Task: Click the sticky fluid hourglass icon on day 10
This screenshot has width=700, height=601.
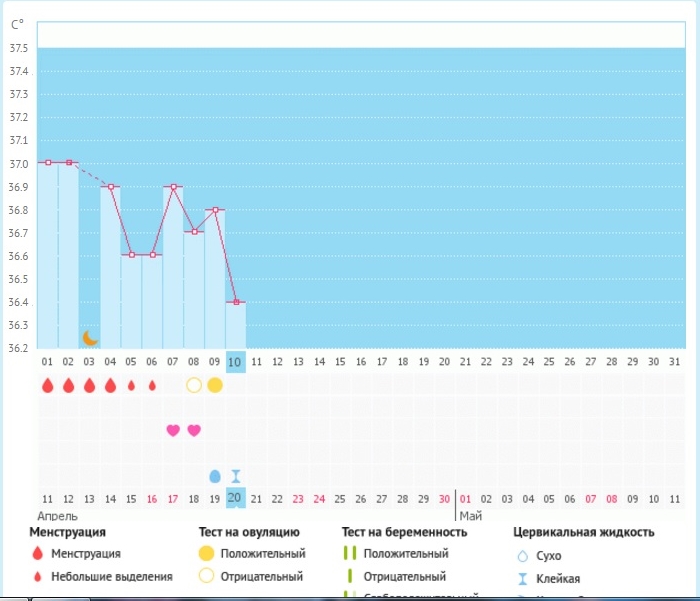Action: (236, 476)
